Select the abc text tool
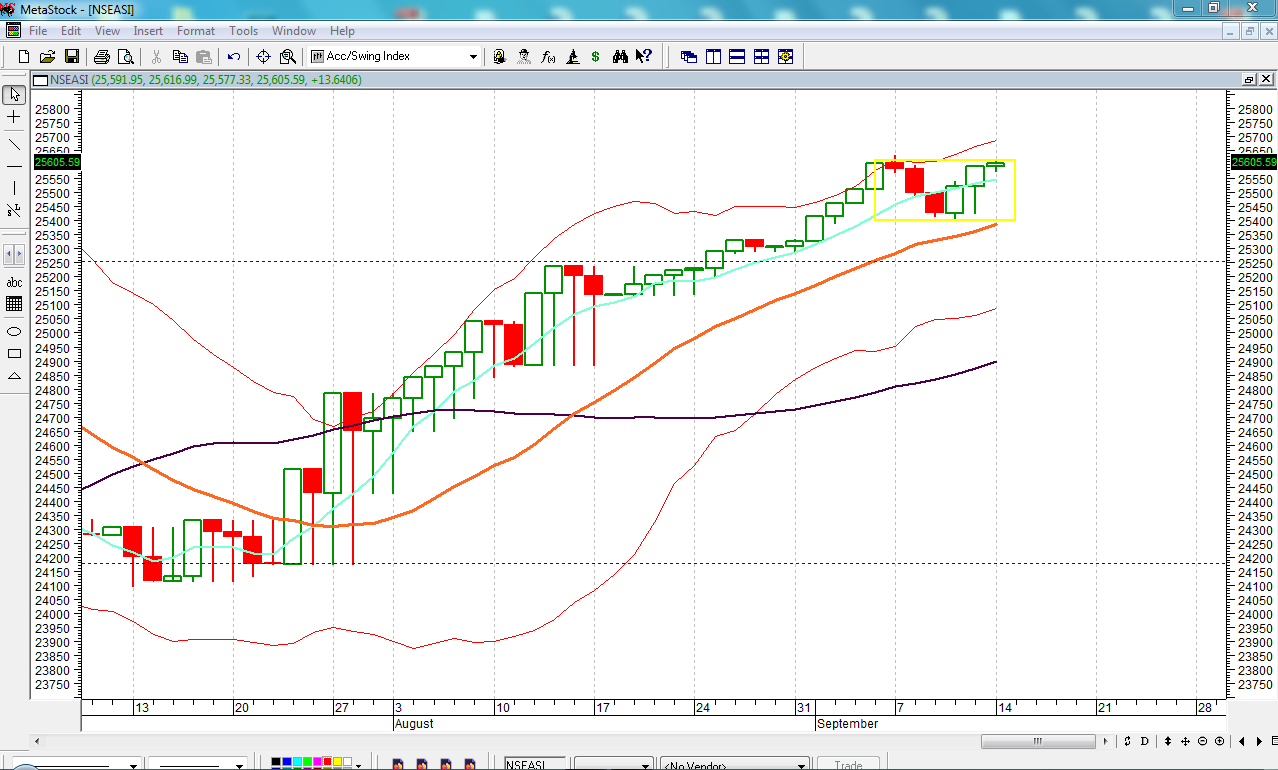The height and width of the screenshot is (770, 1278). click(x=14, y=282)
